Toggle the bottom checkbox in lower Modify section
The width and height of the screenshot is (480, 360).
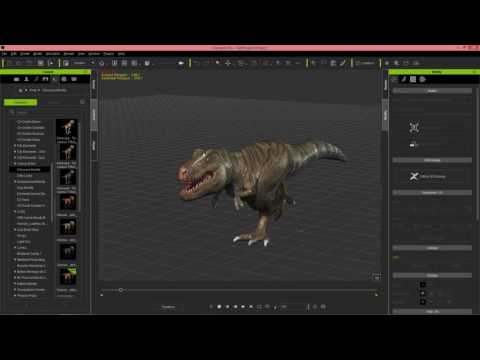[x=423, y=302]
